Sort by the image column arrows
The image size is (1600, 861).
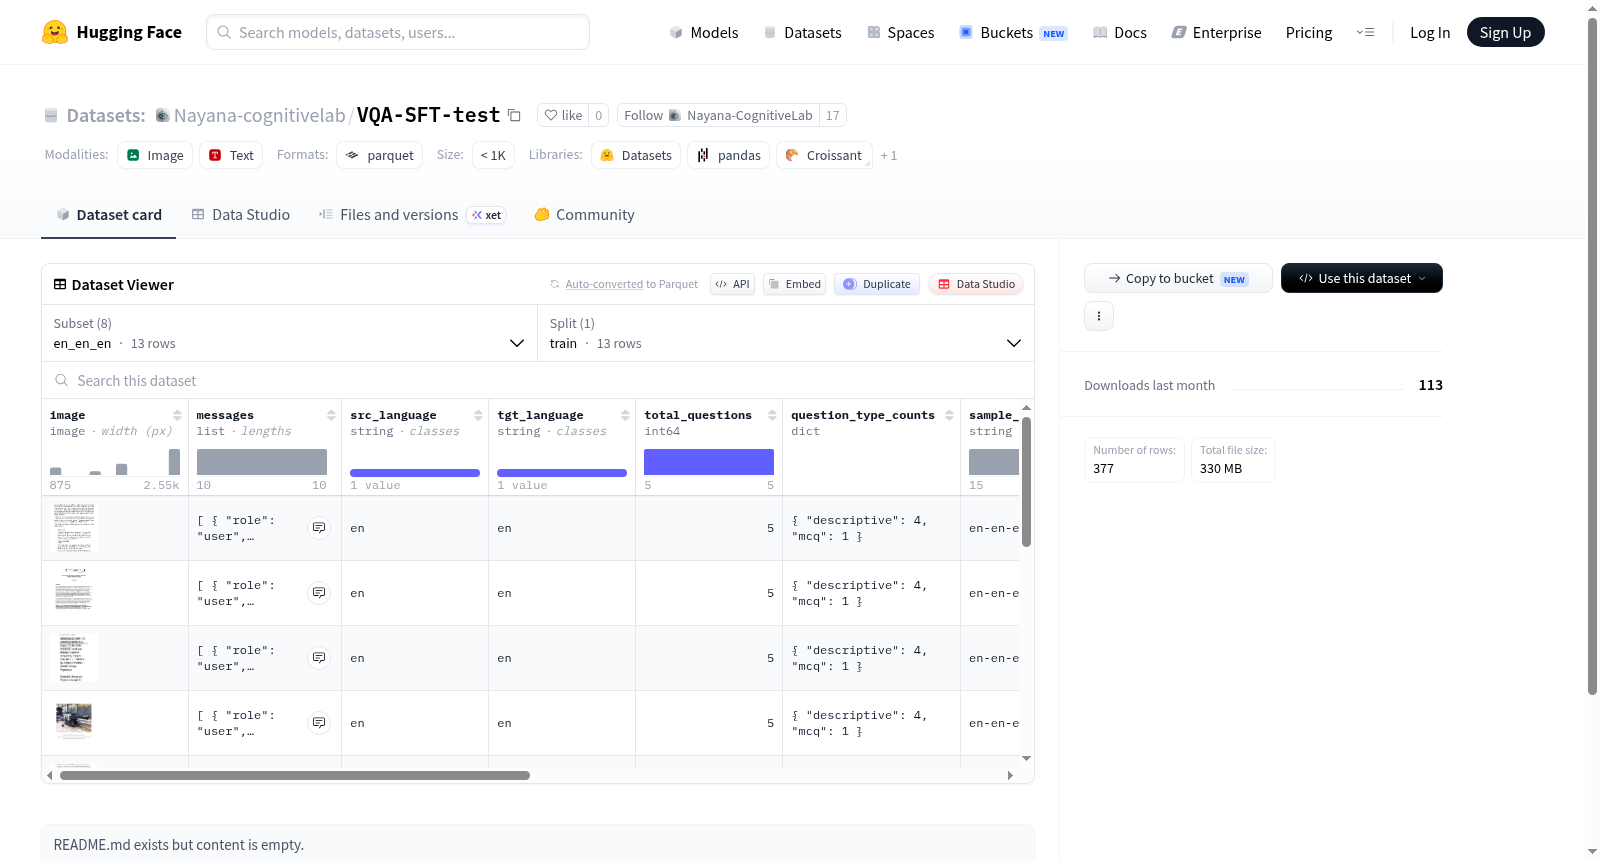point(177,415)
